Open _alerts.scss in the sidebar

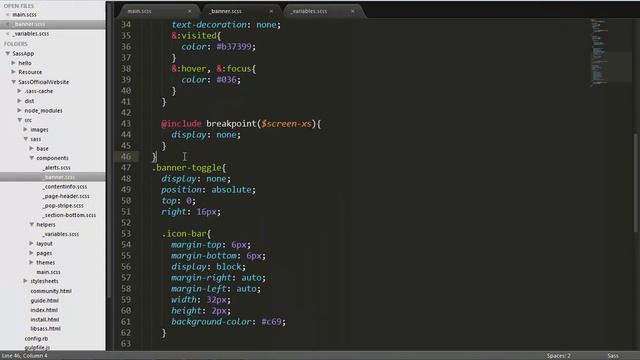(x=57, y=167)
